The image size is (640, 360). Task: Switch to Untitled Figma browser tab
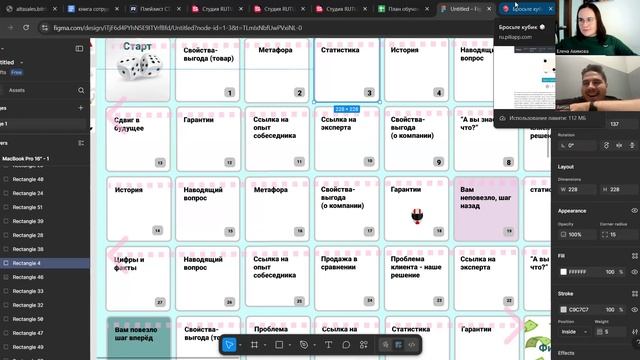(x=465, y=9)
